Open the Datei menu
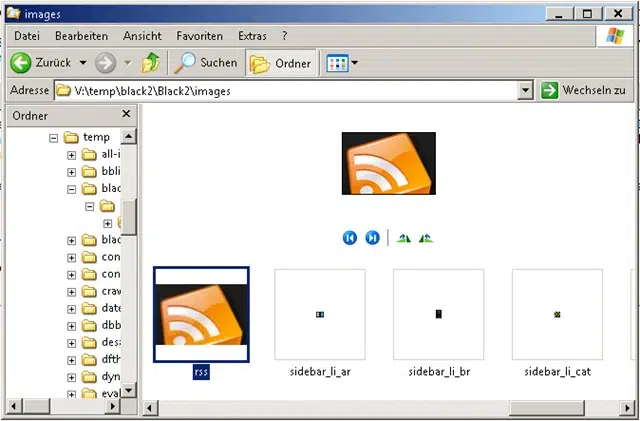Viewport: 640px width, 421px height. coord(27,36)
